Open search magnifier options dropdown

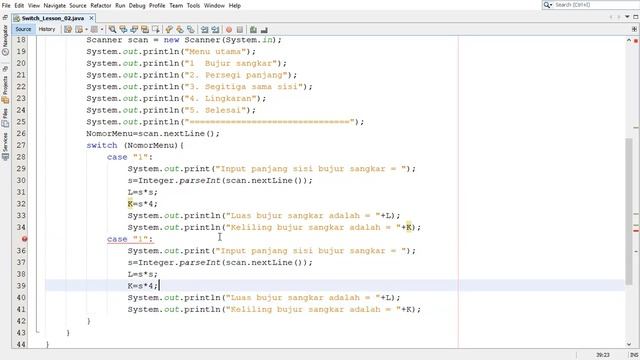click(548, 5)
